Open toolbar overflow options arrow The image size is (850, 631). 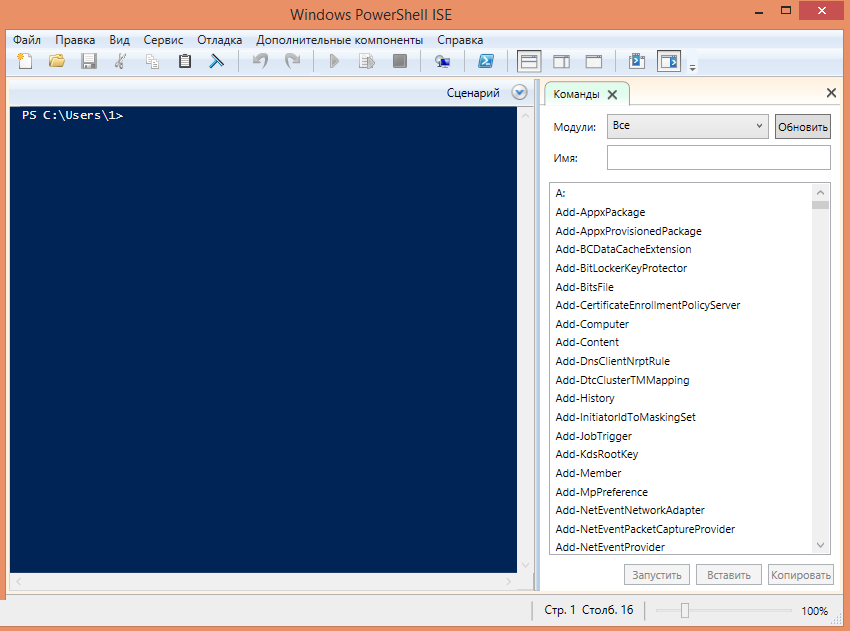(692, 68)
